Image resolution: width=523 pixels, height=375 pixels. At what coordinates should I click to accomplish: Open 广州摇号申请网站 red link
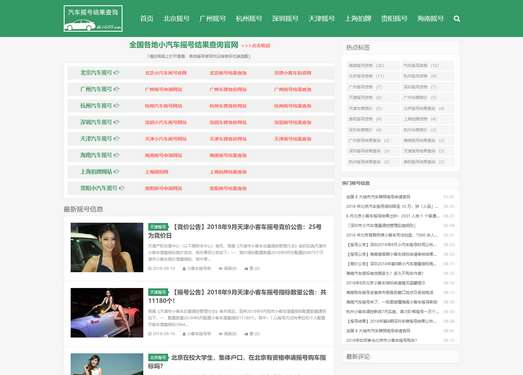coord(163,89)
